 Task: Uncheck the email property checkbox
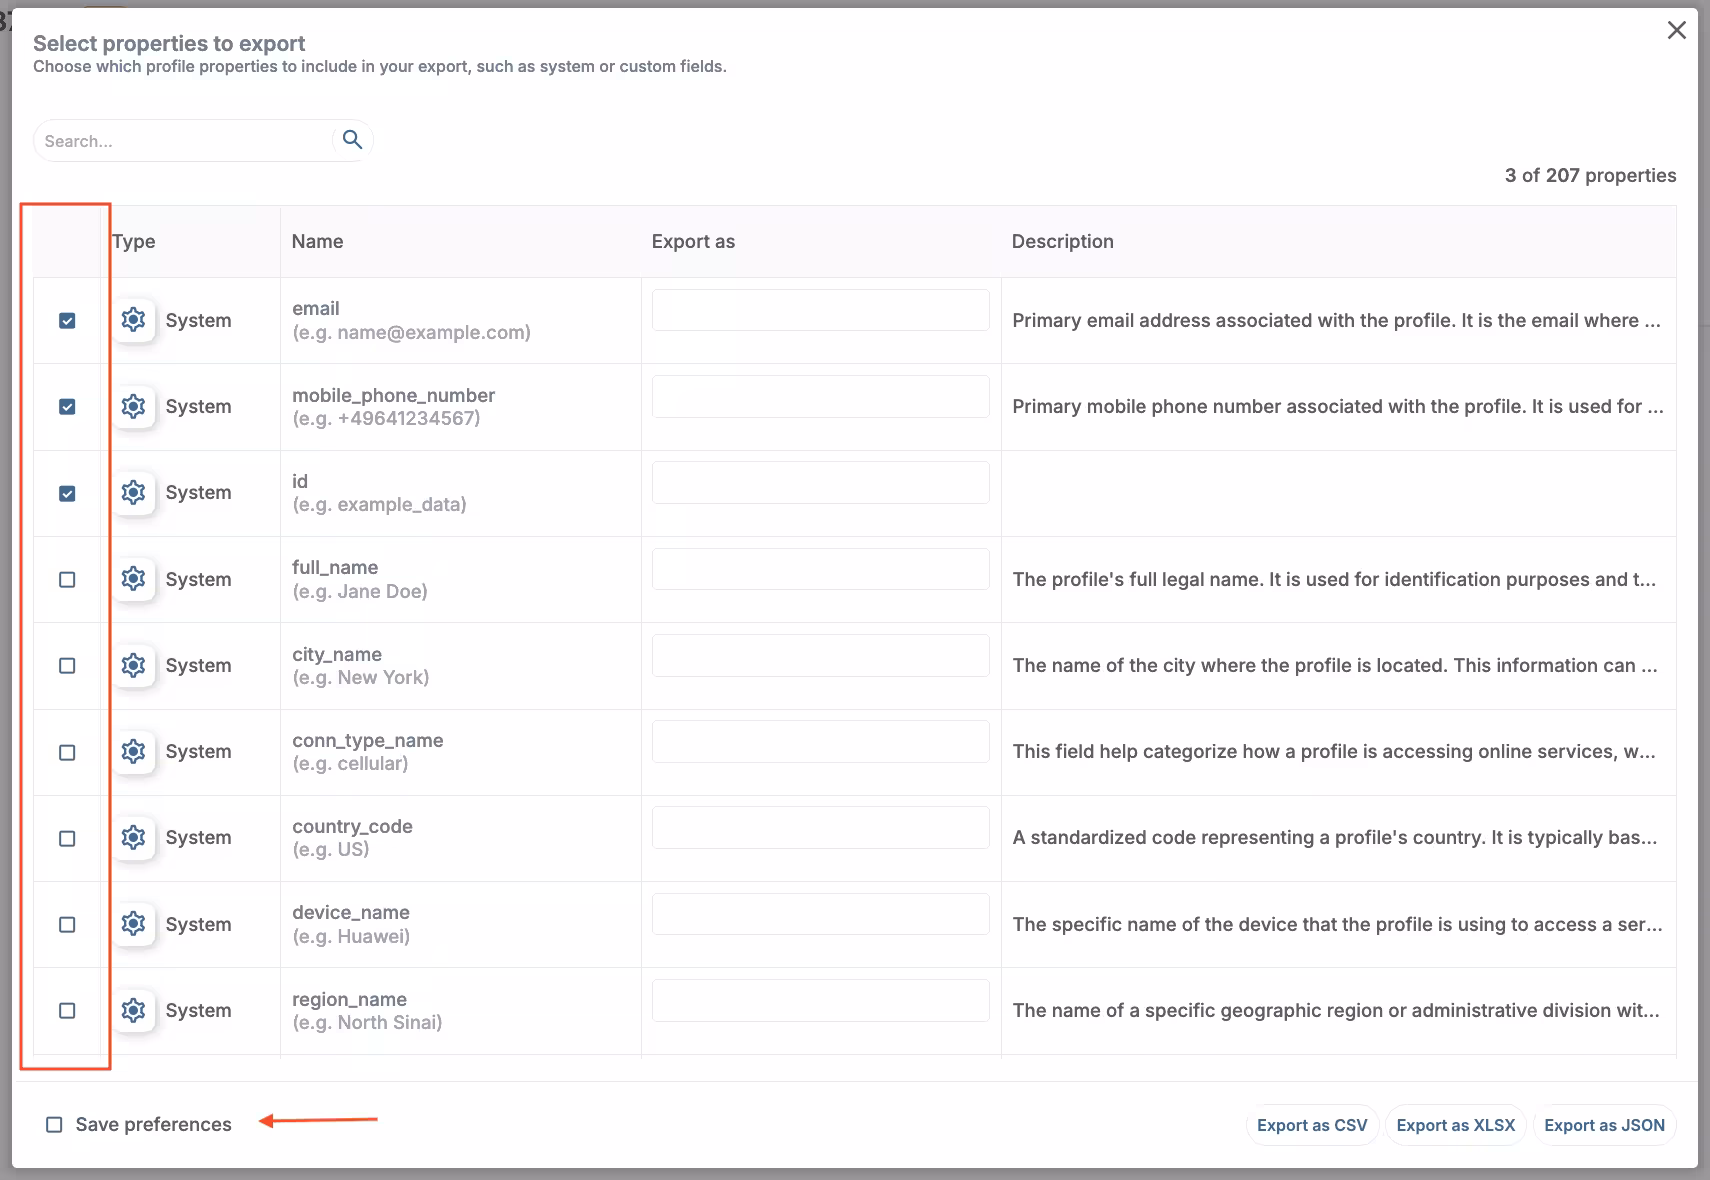(67, 321)
